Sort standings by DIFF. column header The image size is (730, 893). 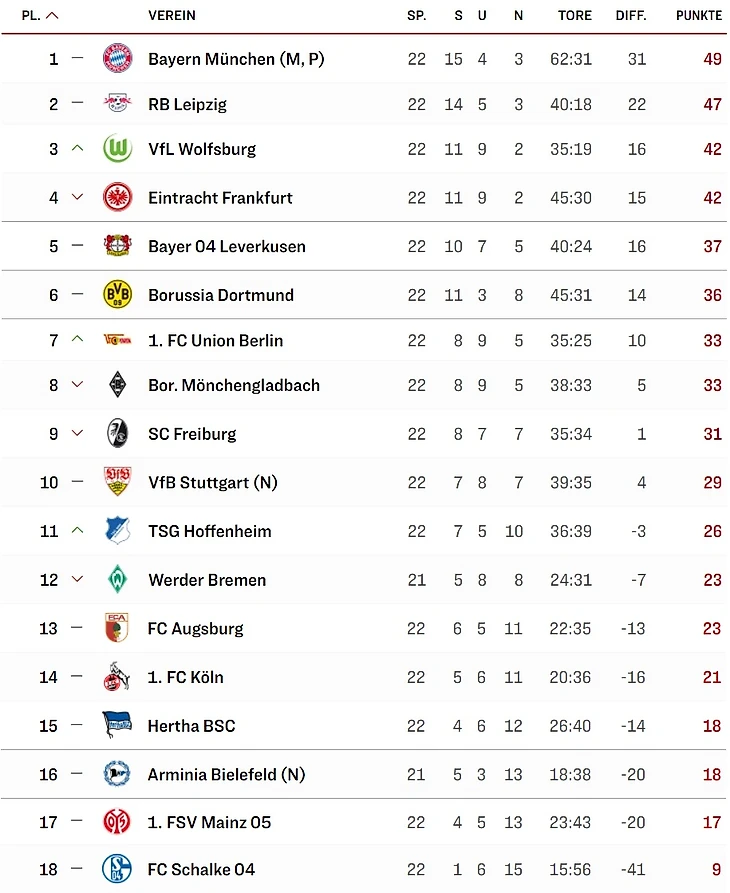tap(631, 16)
